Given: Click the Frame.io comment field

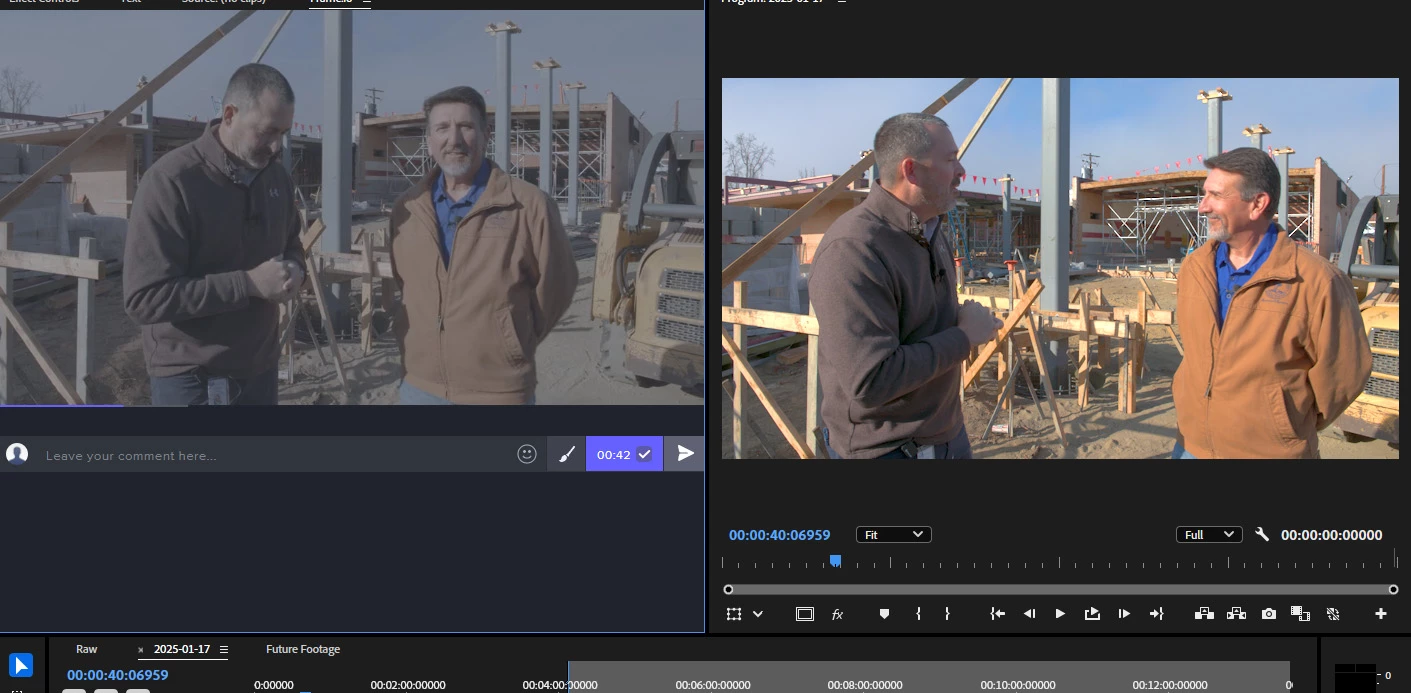Looking at the screenshot, I should [275, 455].
